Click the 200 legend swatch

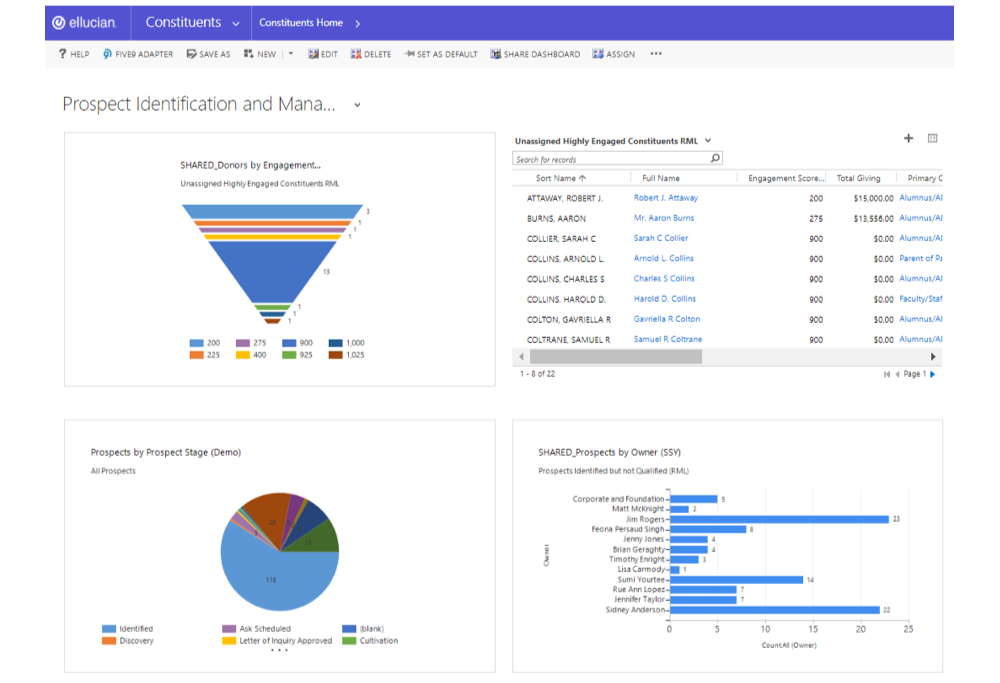(x=196, y=343)
